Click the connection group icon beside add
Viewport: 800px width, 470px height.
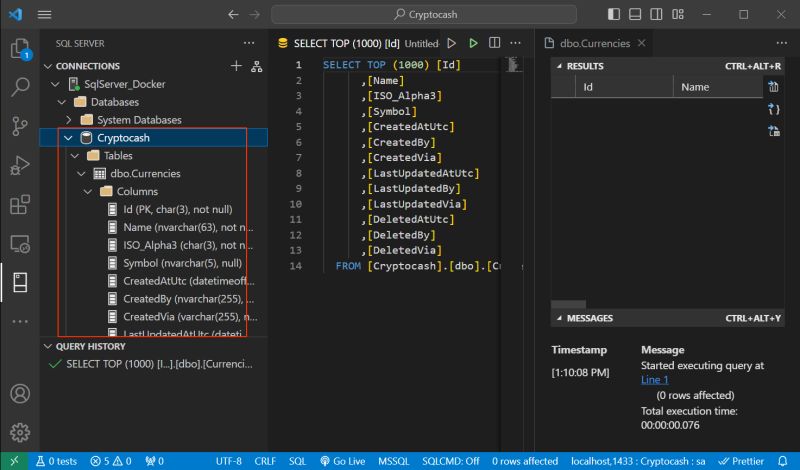click(257, 66)
